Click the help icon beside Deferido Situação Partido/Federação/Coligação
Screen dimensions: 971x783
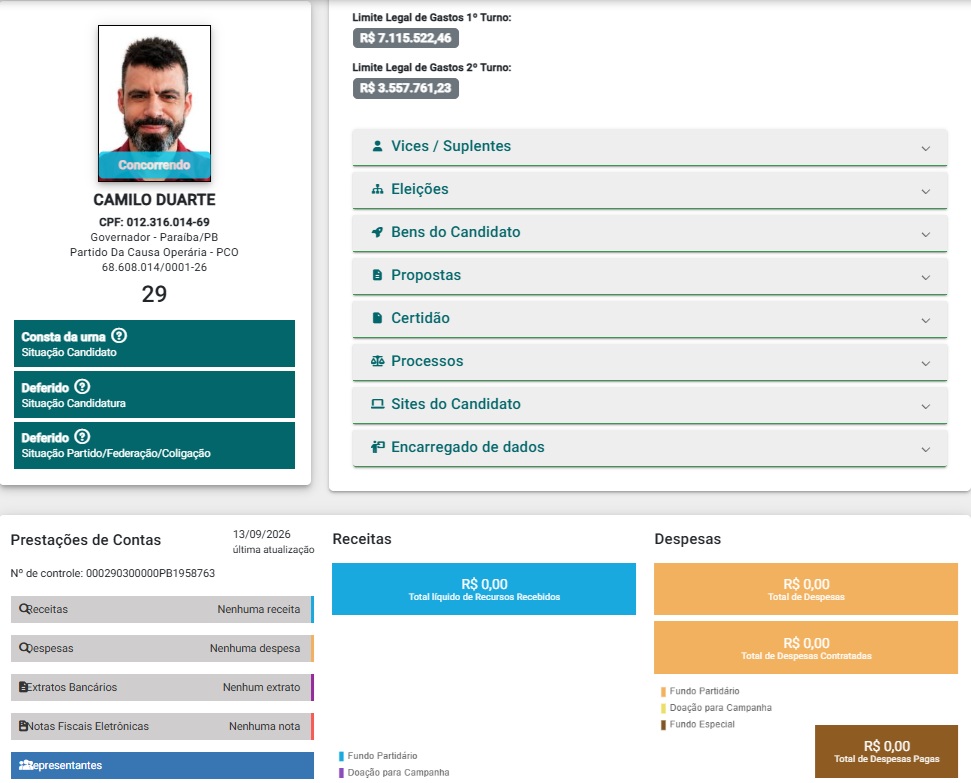pos(82,437)
